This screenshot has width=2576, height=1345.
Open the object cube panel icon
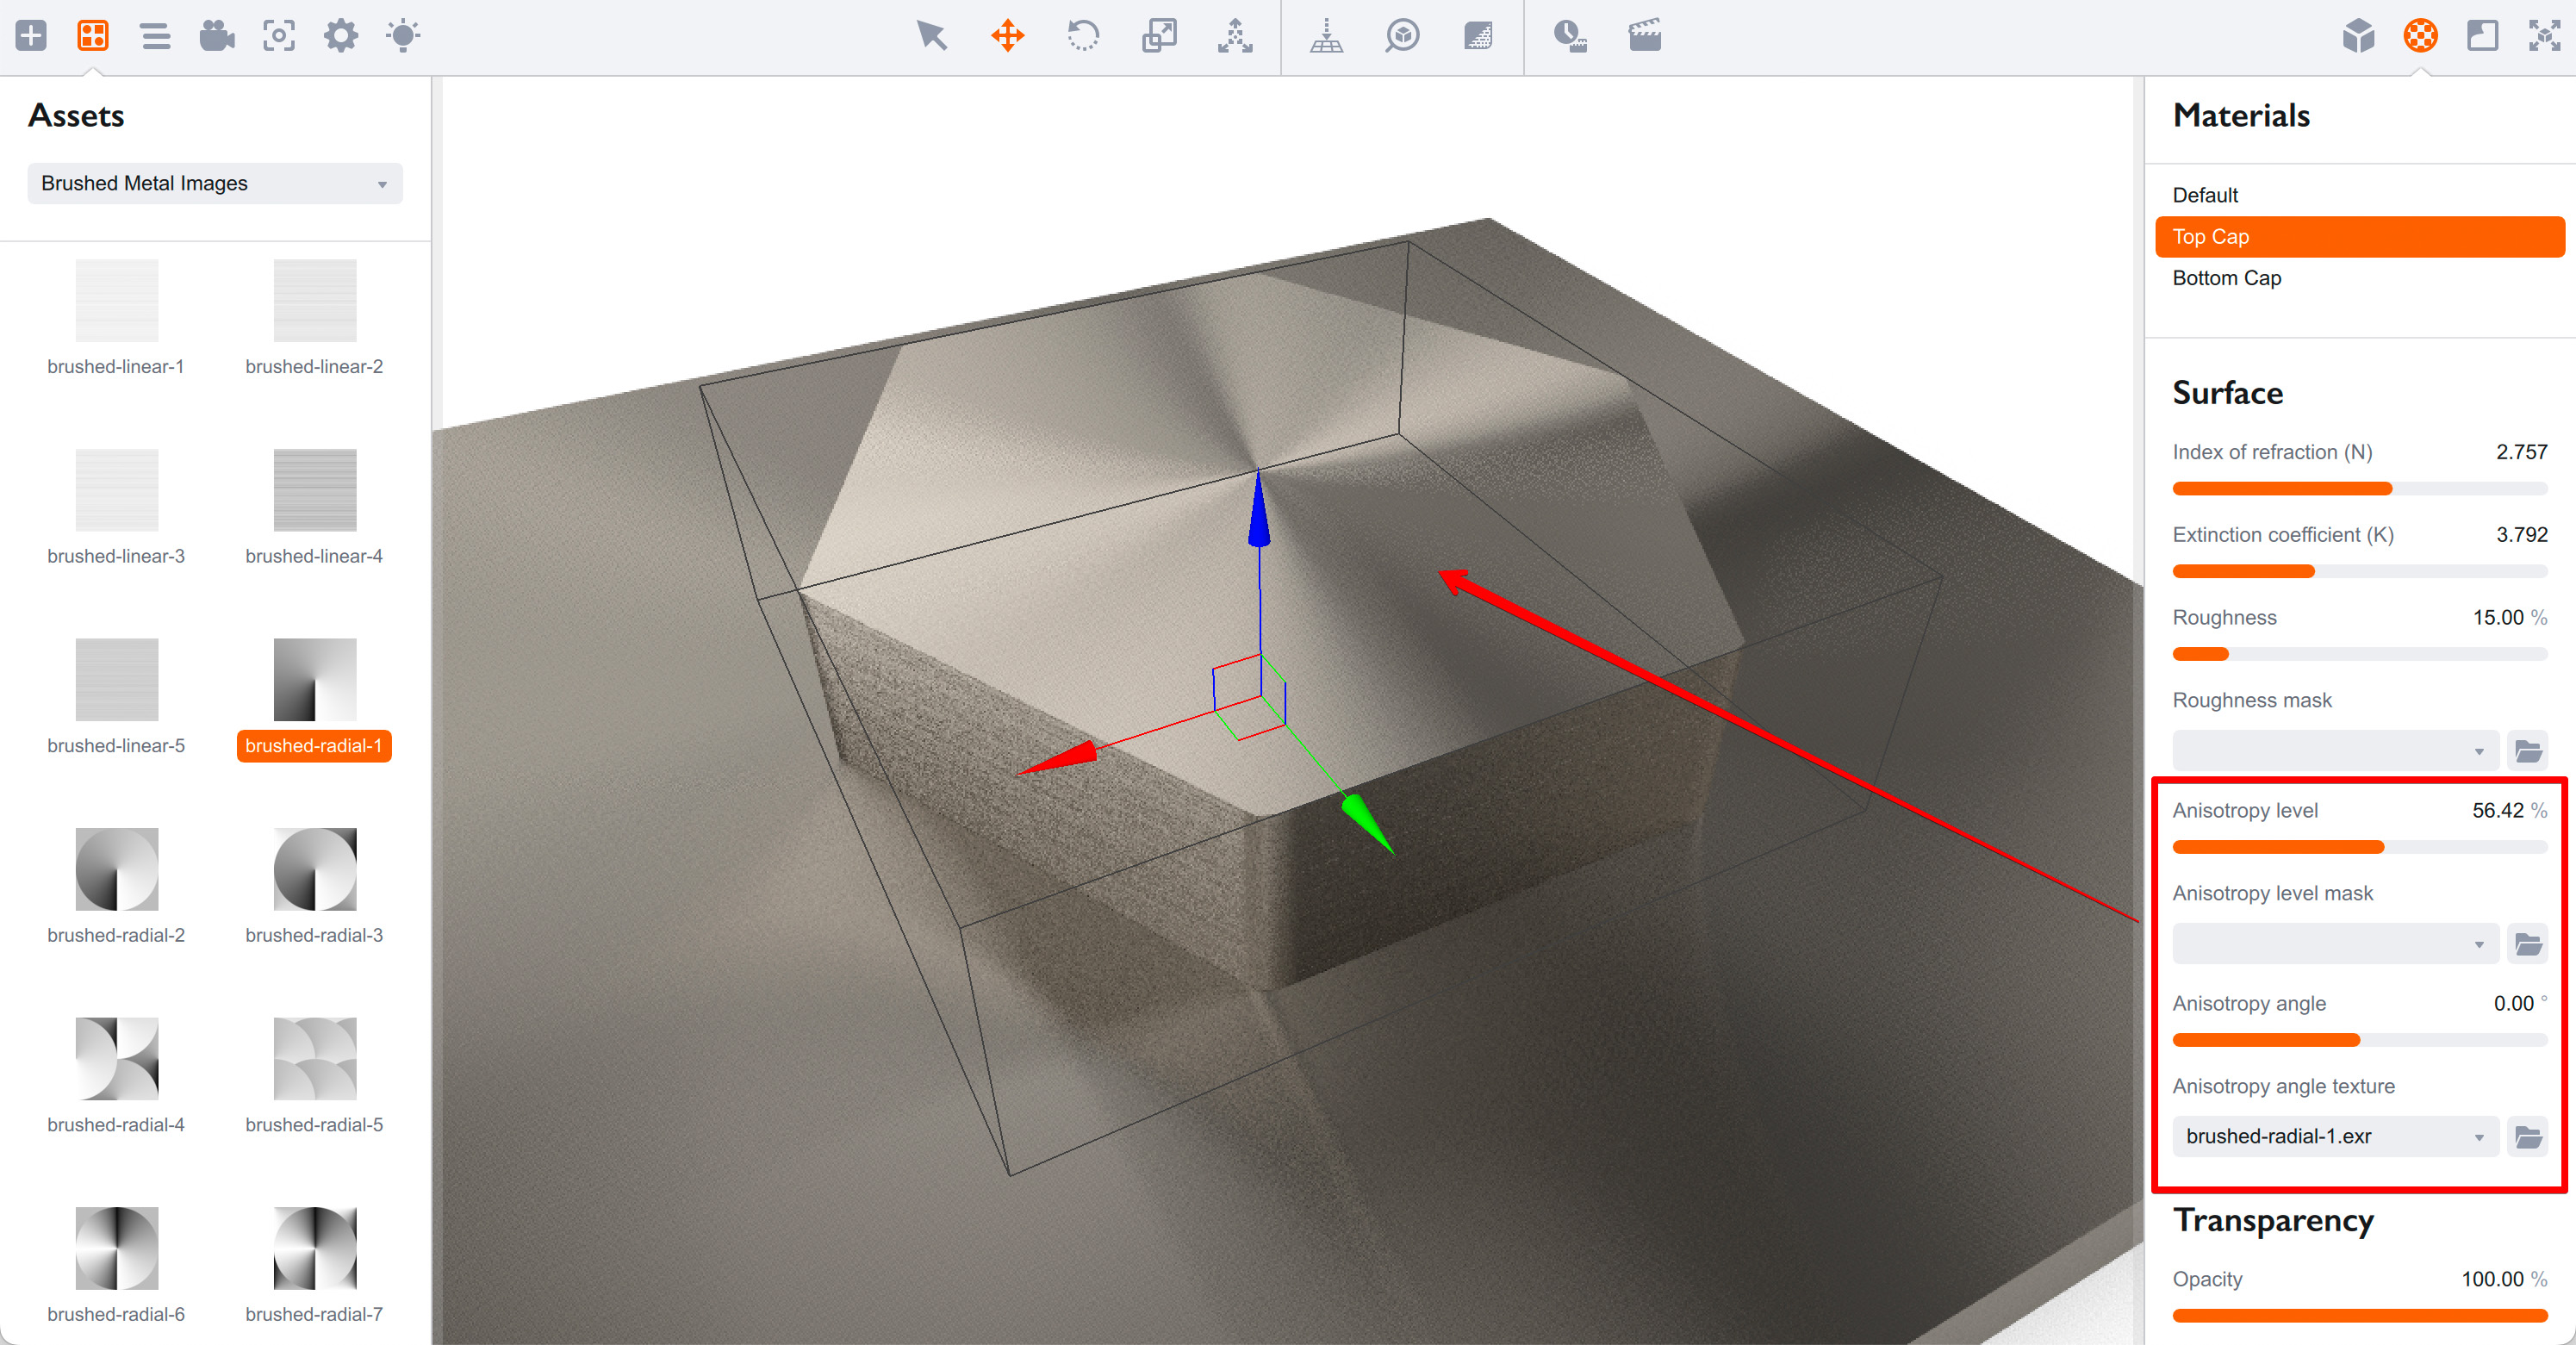(x=2358, y=36)
